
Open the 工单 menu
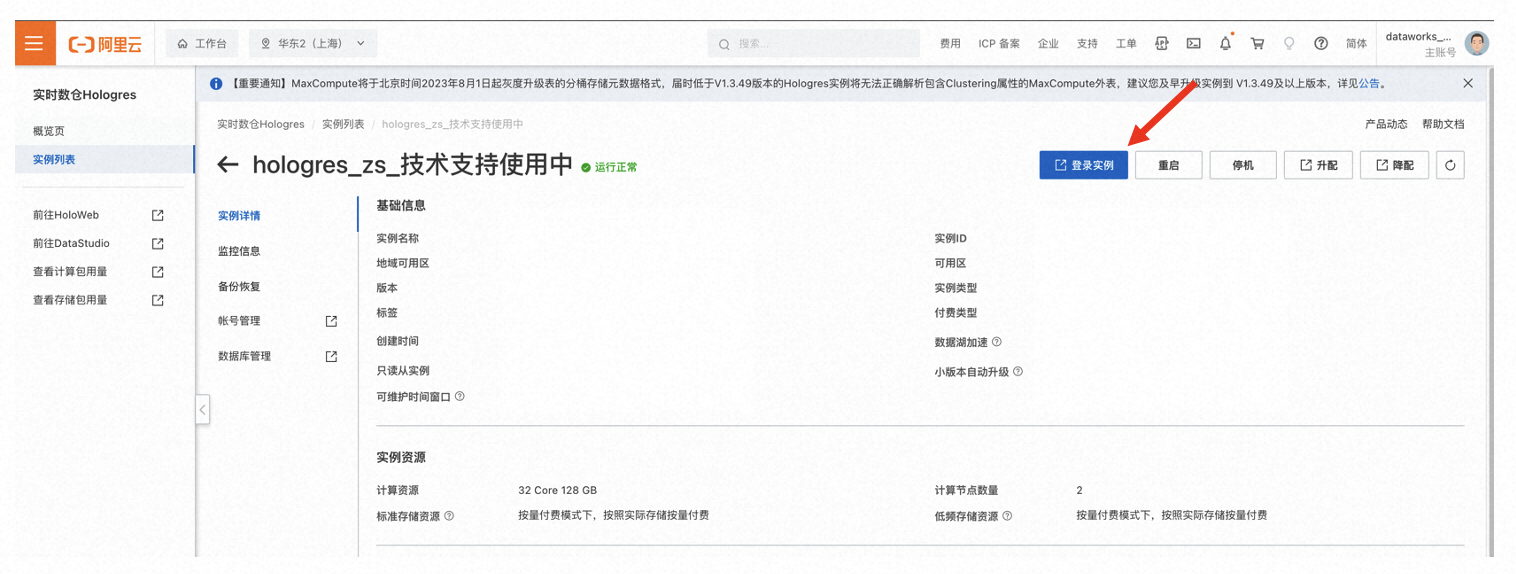tap(1126, 44)
